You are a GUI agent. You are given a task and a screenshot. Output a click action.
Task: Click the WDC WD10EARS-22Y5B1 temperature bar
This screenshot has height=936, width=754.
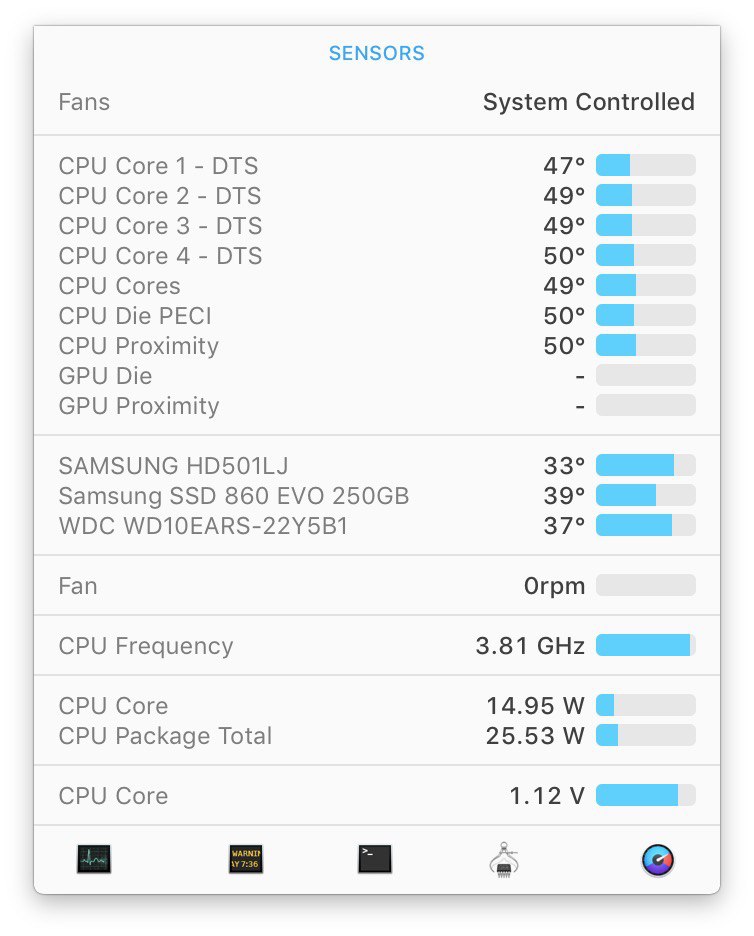coord(646,525)
